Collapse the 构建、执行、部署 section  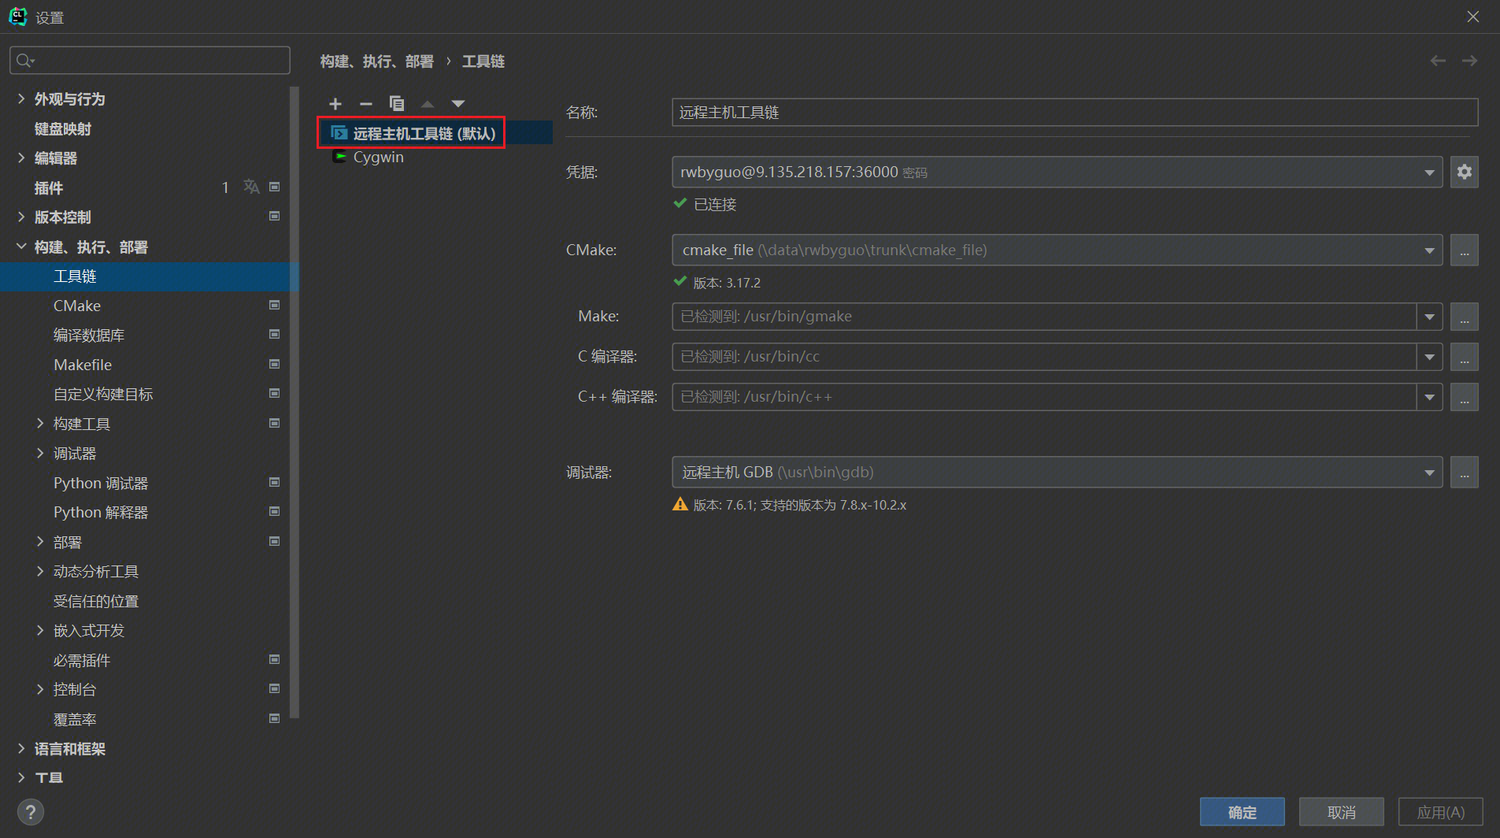(x=21, y=247)
